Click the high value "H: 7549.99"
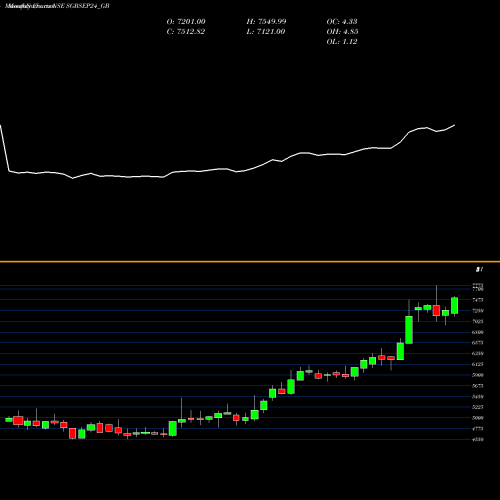This screenshot has height=500, width=500. (x=266, y=22)
